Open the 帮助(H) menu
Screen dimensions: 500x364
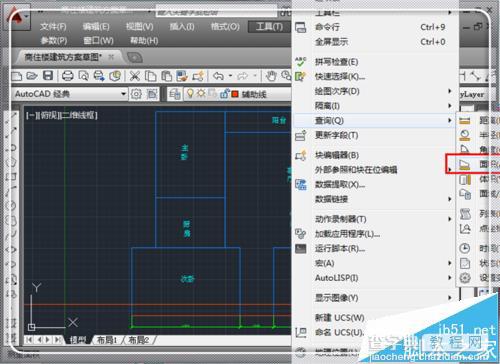coord(144,41)
